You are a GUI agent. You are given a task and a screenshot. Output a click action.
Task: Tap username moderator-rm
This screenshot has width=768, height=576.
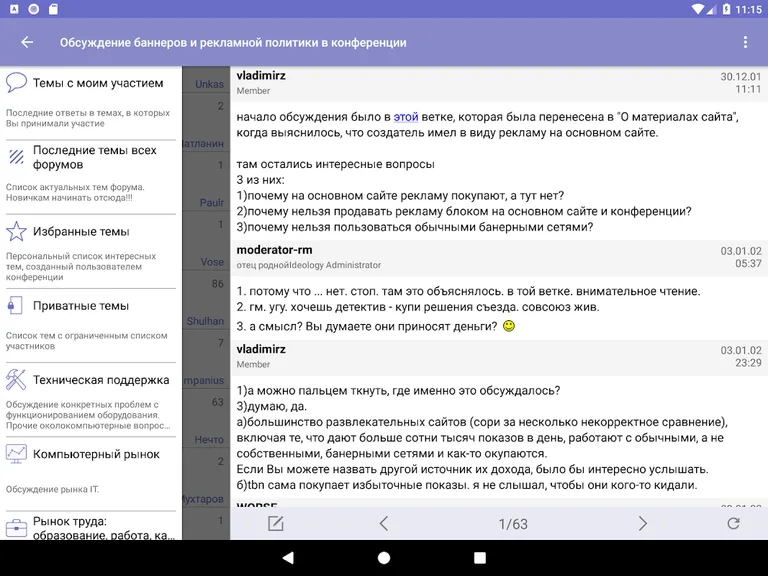(x=274, y=250)
